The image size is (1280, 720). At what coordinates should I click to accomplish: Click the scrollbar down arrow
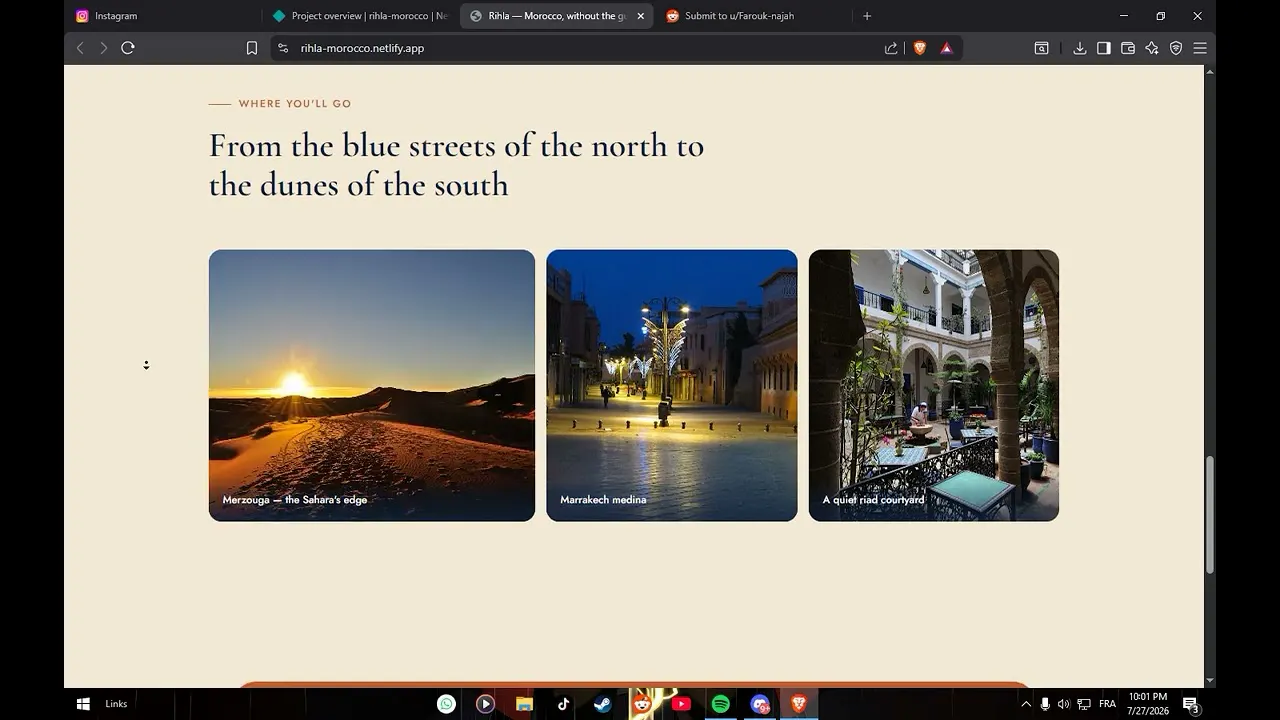tap(1210, 681)
